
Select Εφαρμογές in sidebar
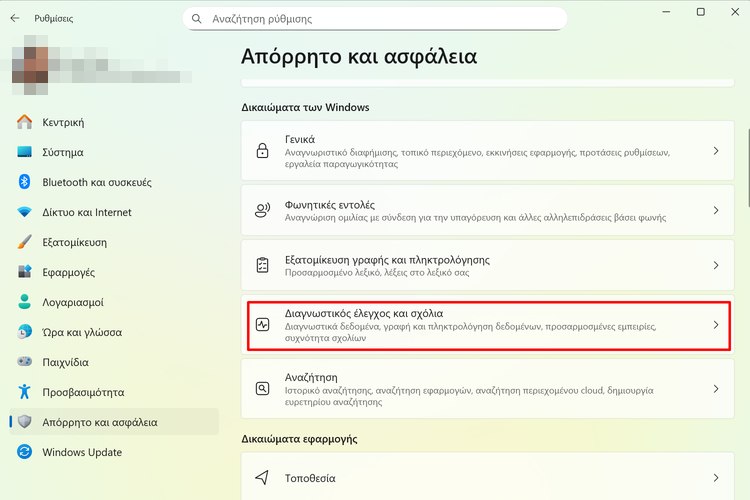click(114, 272)
